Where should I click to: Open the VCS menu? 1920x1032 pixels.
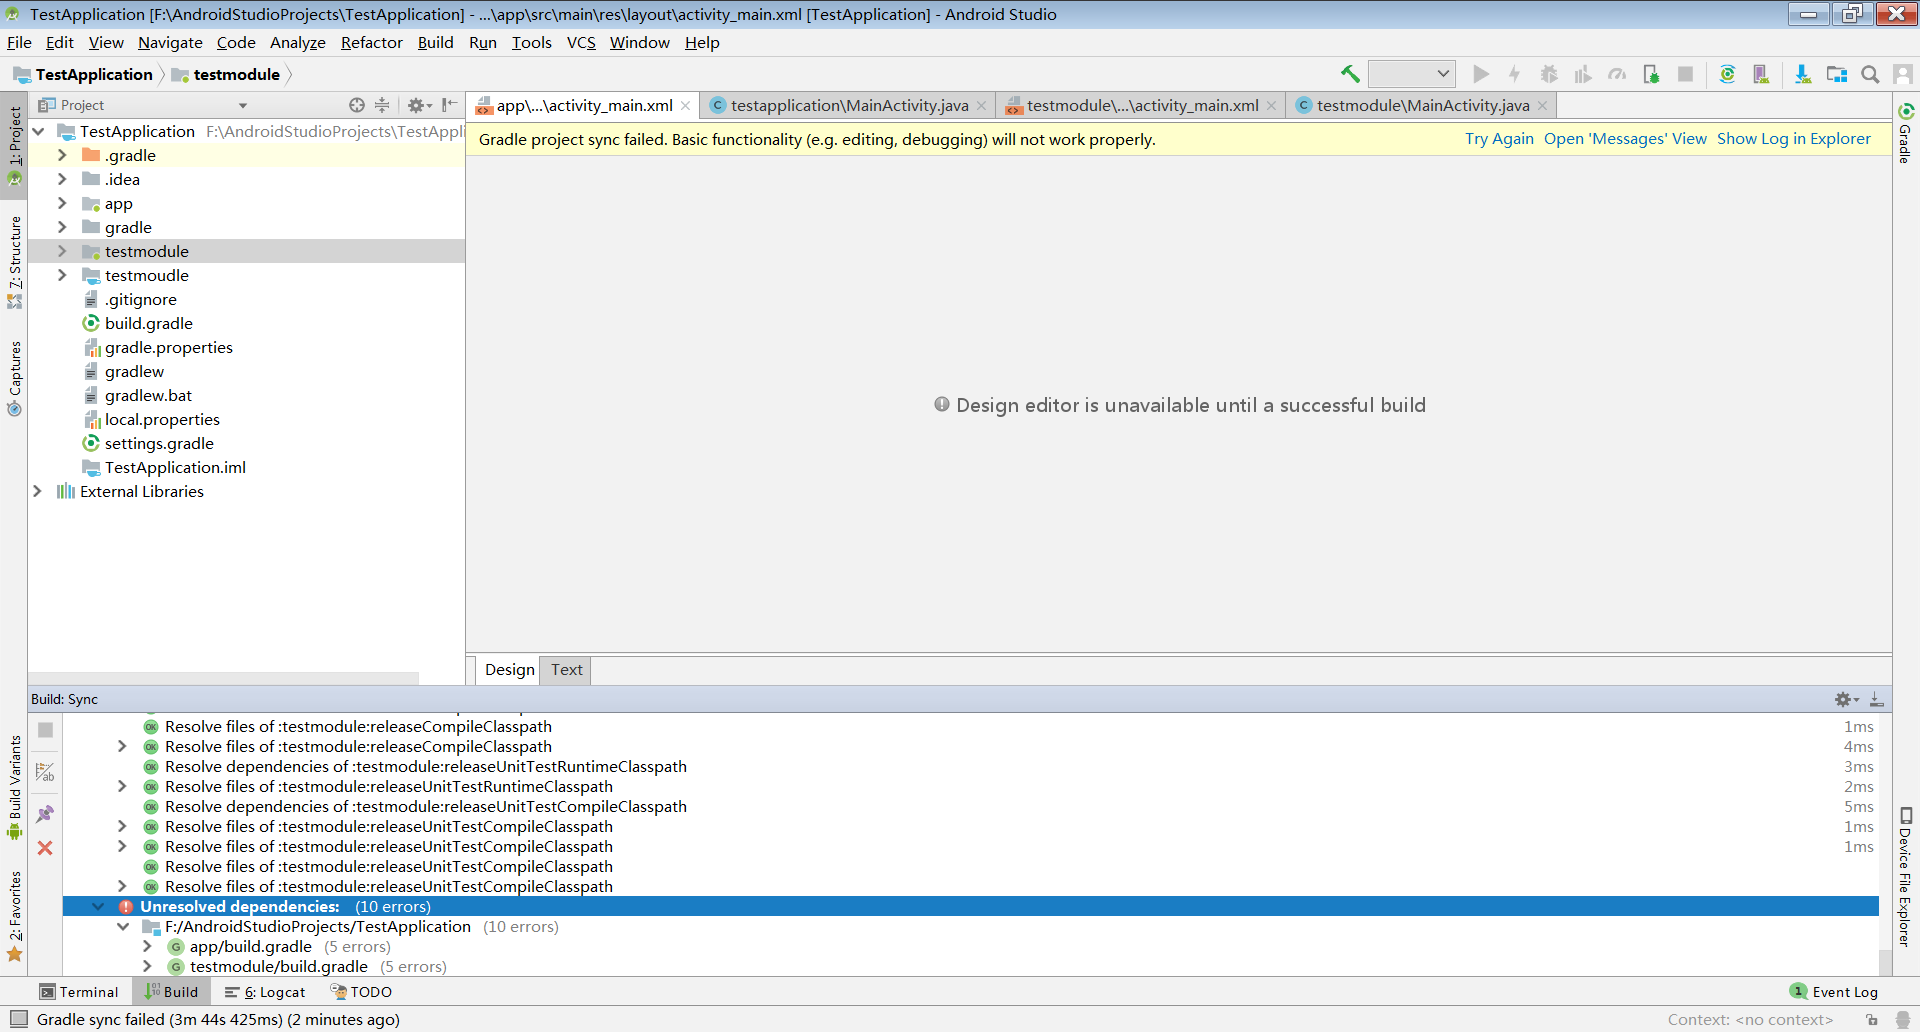pos(581,42)
